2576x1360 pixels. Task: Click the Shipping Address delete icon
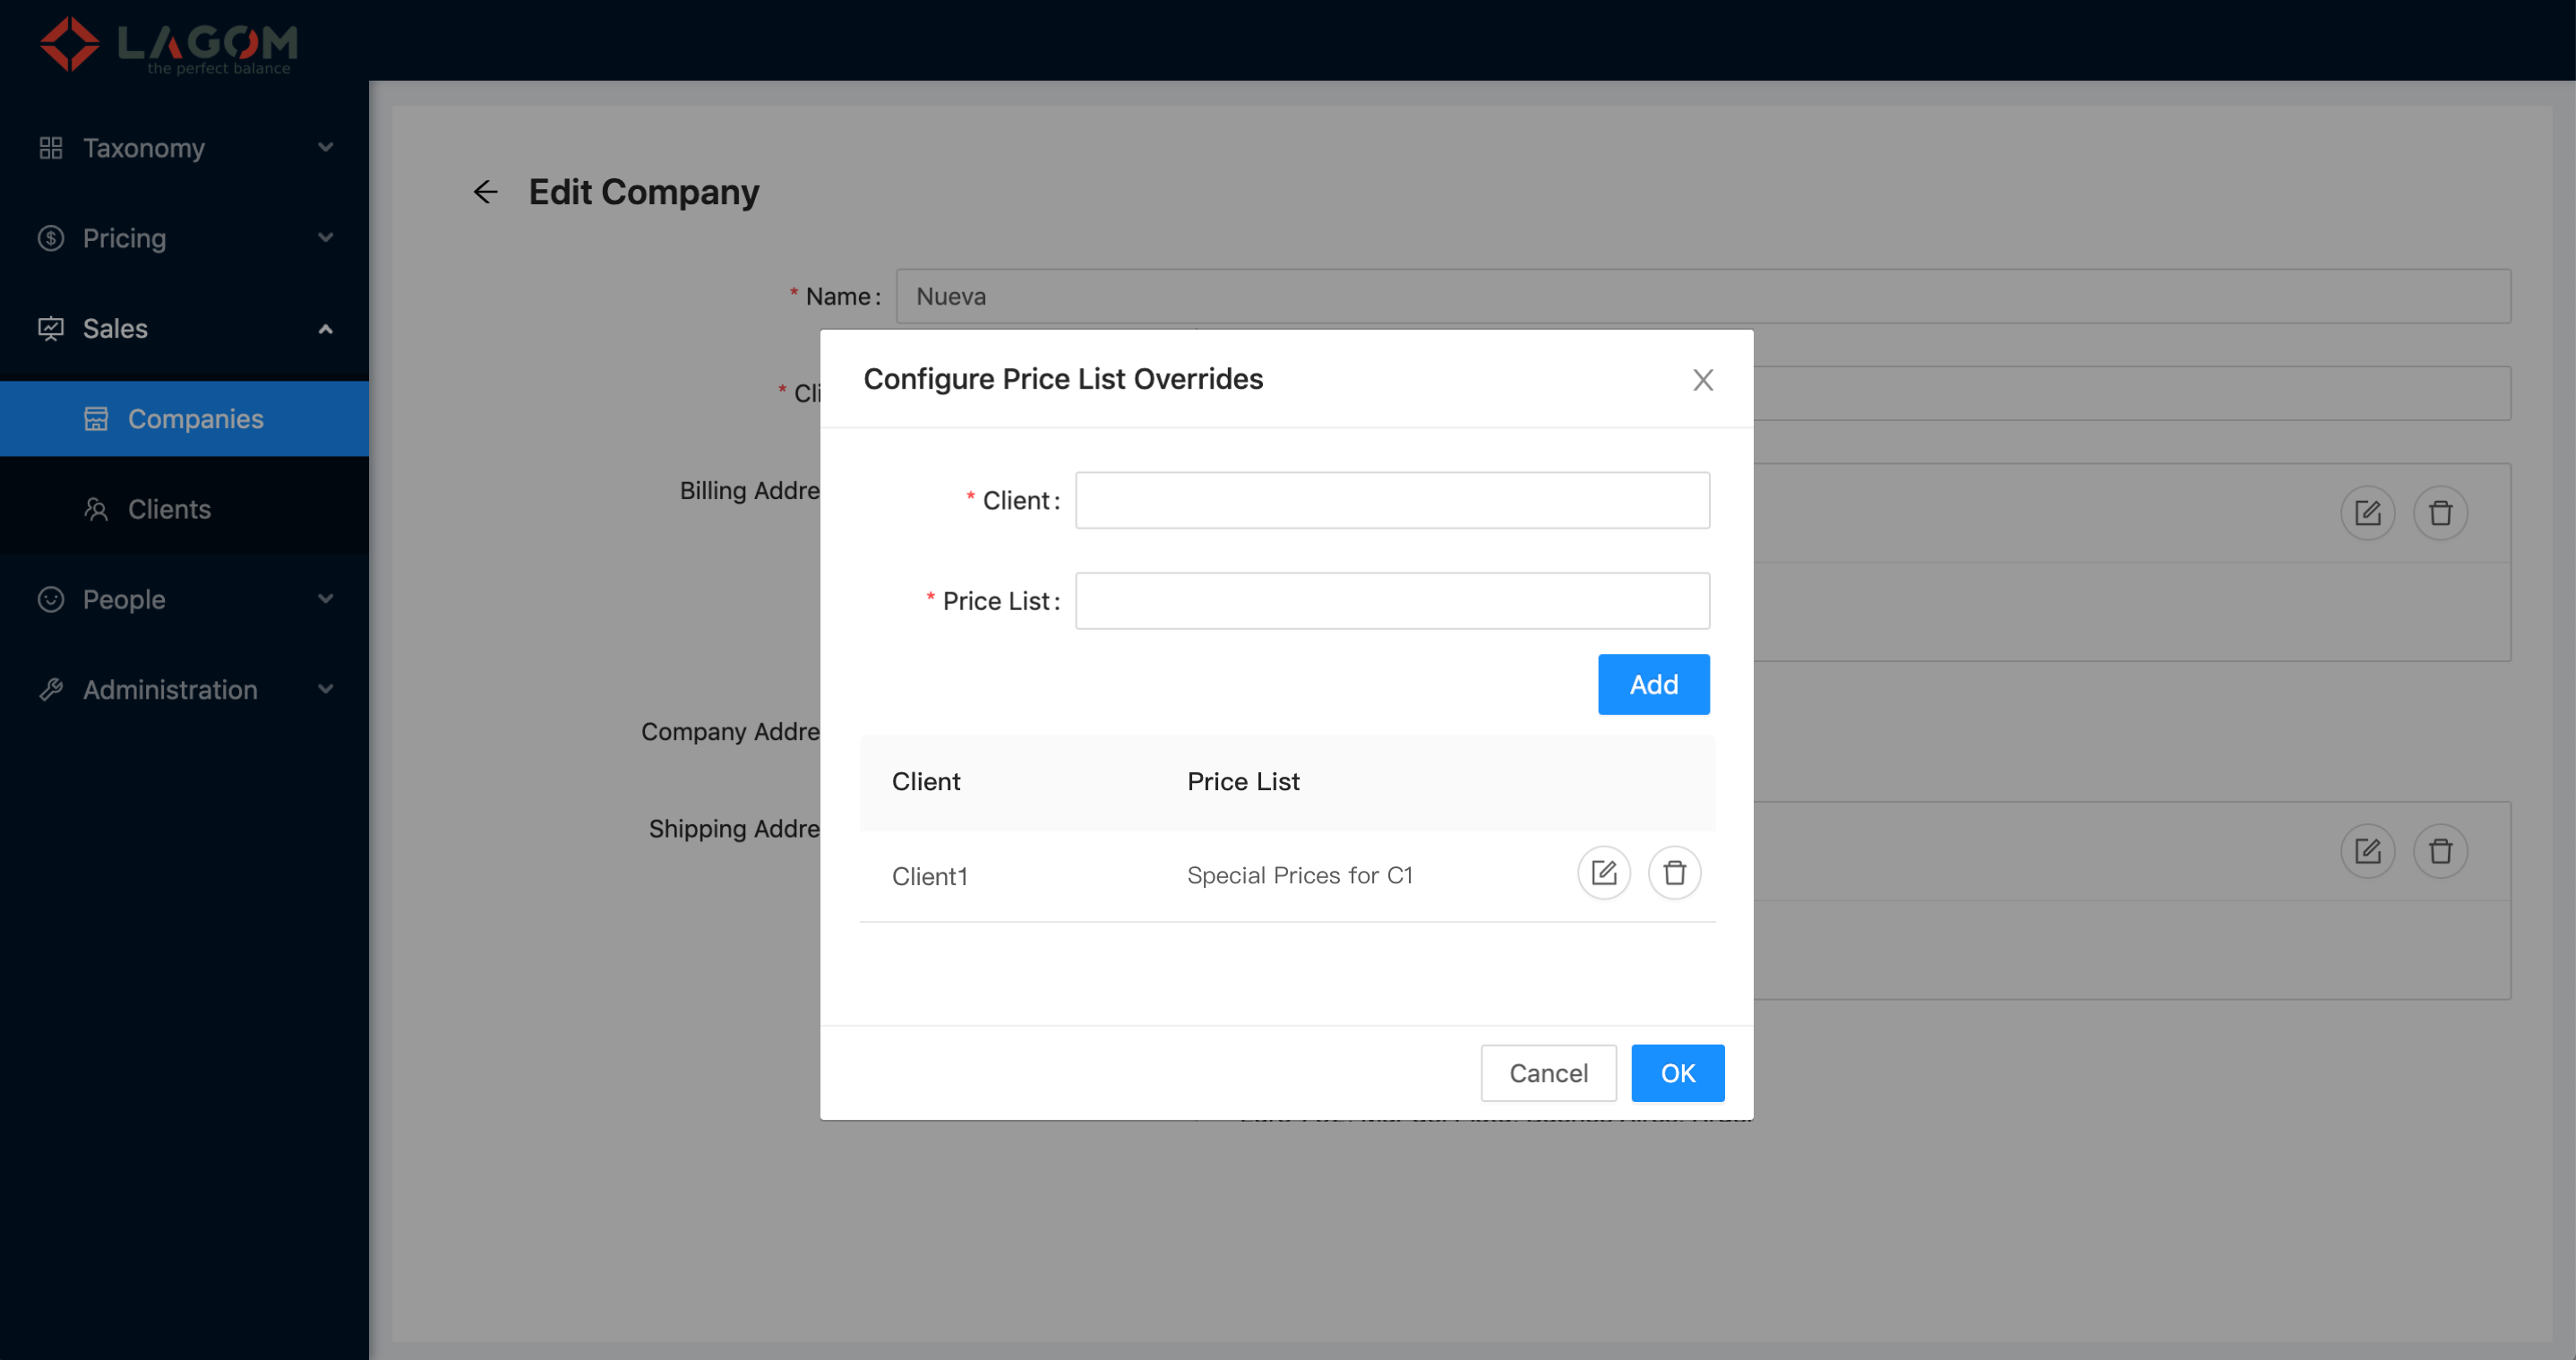click(2439, 851)
